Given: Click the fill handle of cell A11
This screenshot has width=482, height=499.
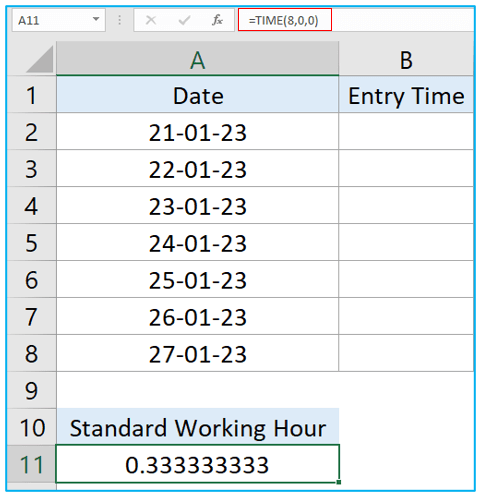Looking at the screenshot, I should [x=339, y=482].
